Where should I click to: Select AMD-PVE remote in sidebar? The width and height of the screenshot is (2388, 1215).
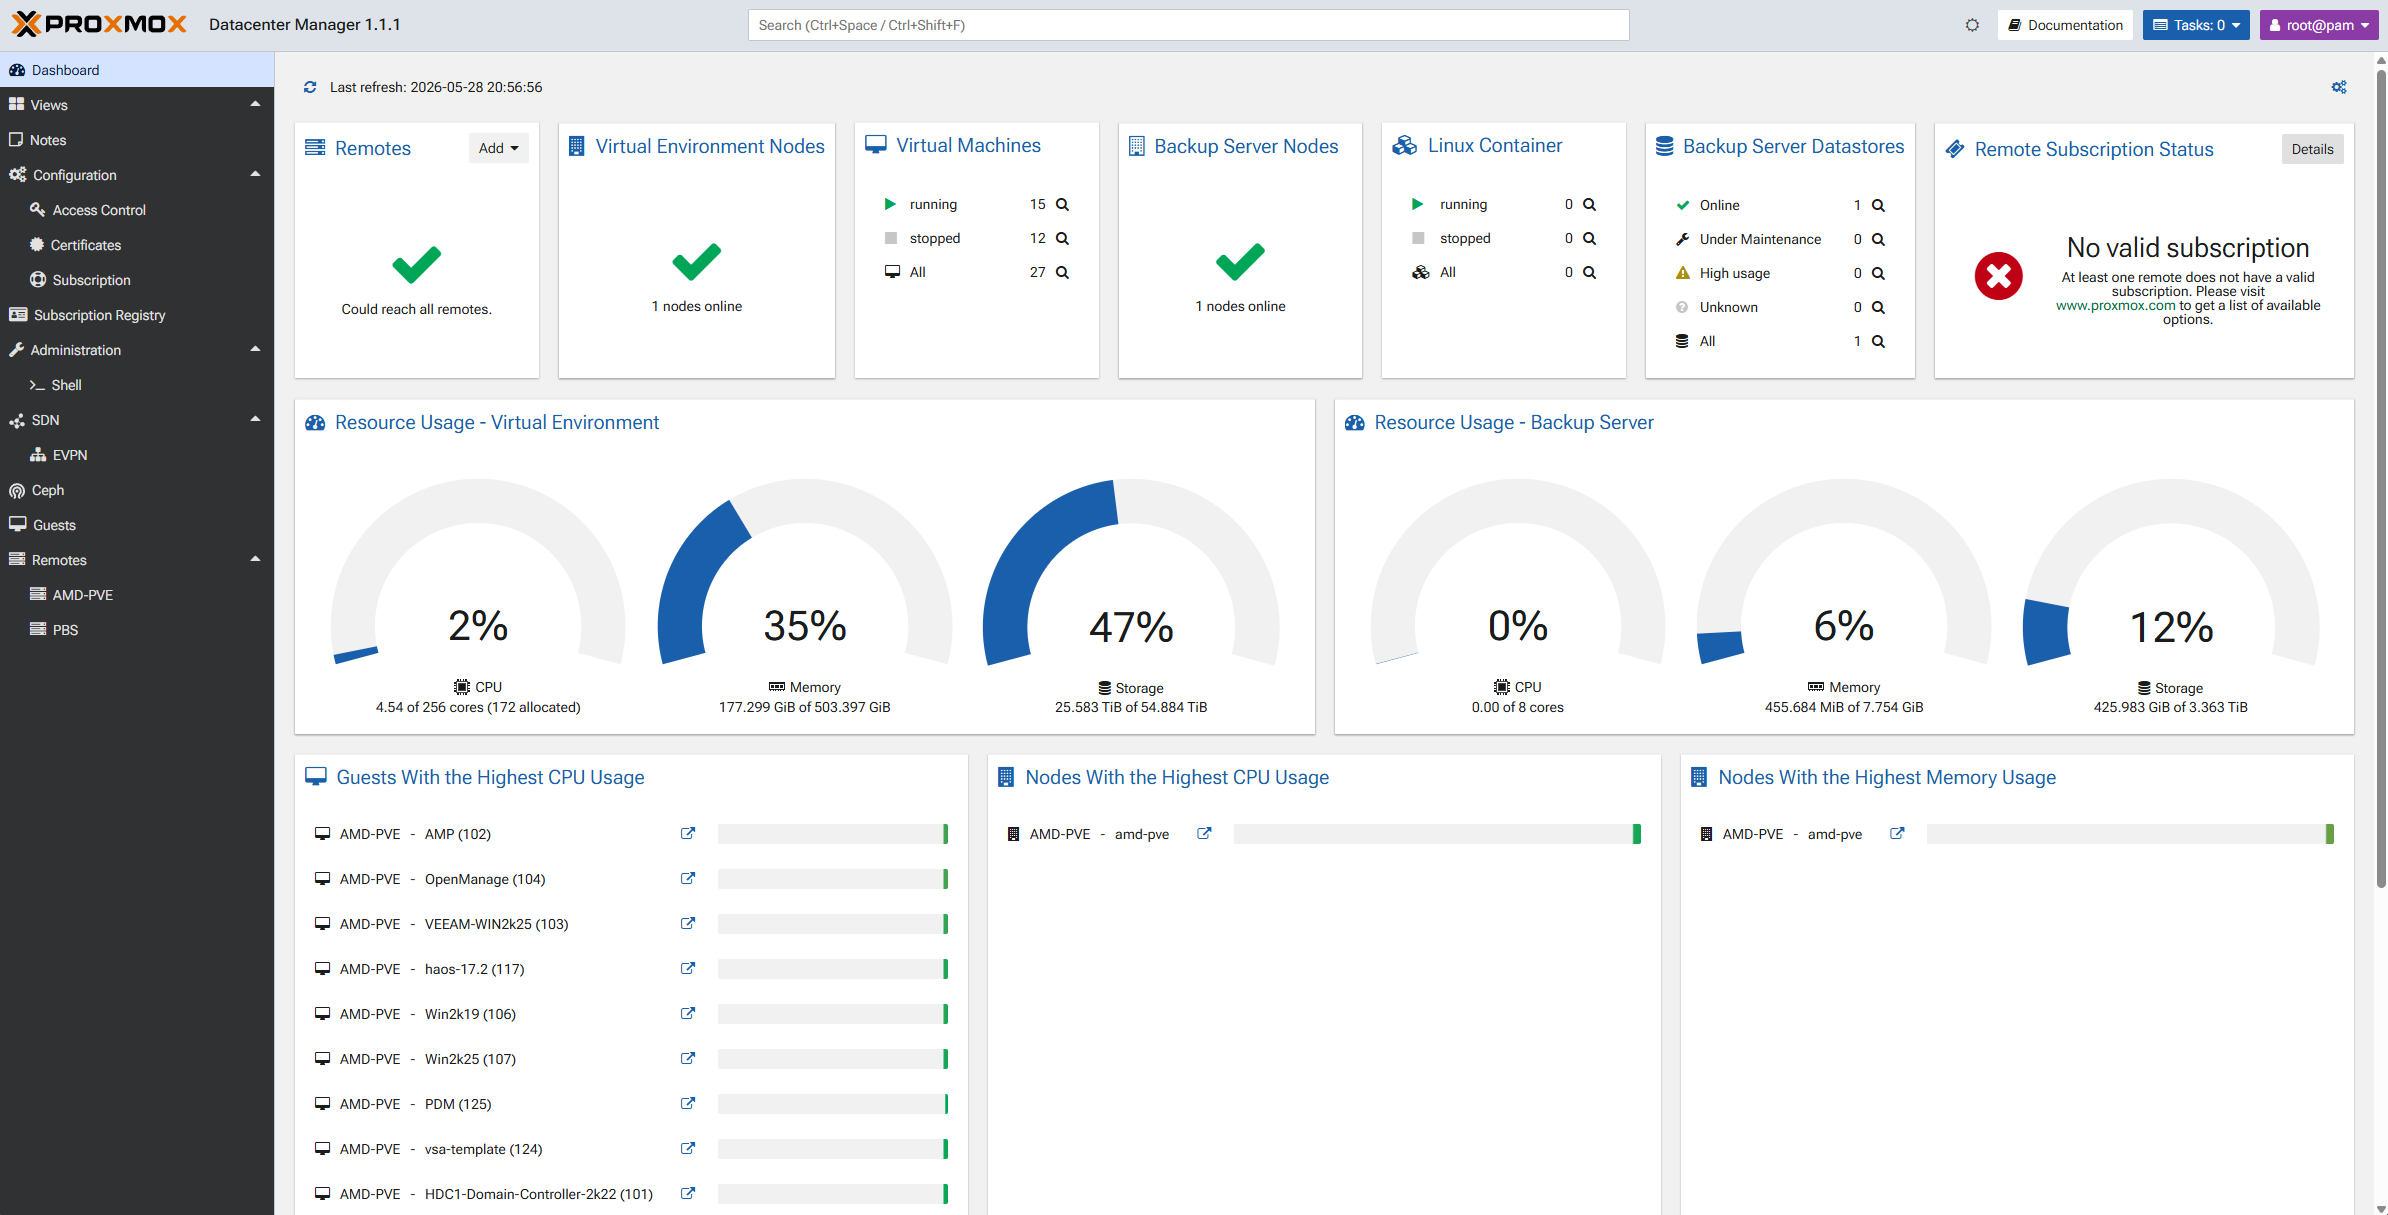137,595
